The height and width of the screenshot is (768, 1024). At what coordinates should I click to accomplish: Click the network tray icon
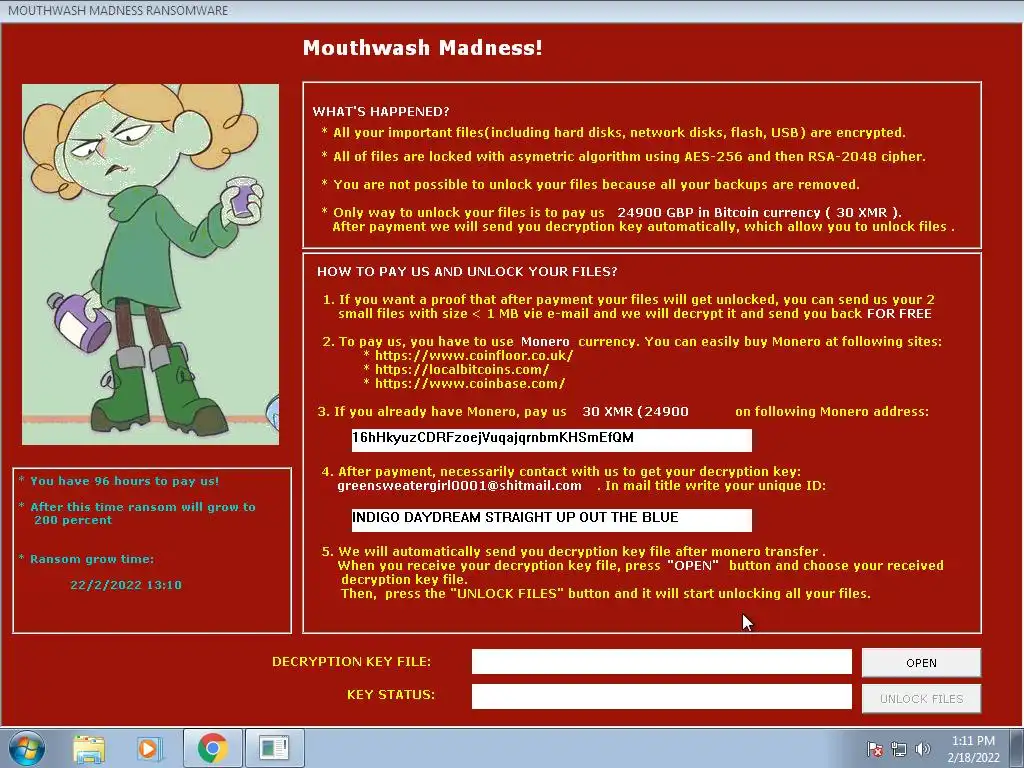(899, 749)
